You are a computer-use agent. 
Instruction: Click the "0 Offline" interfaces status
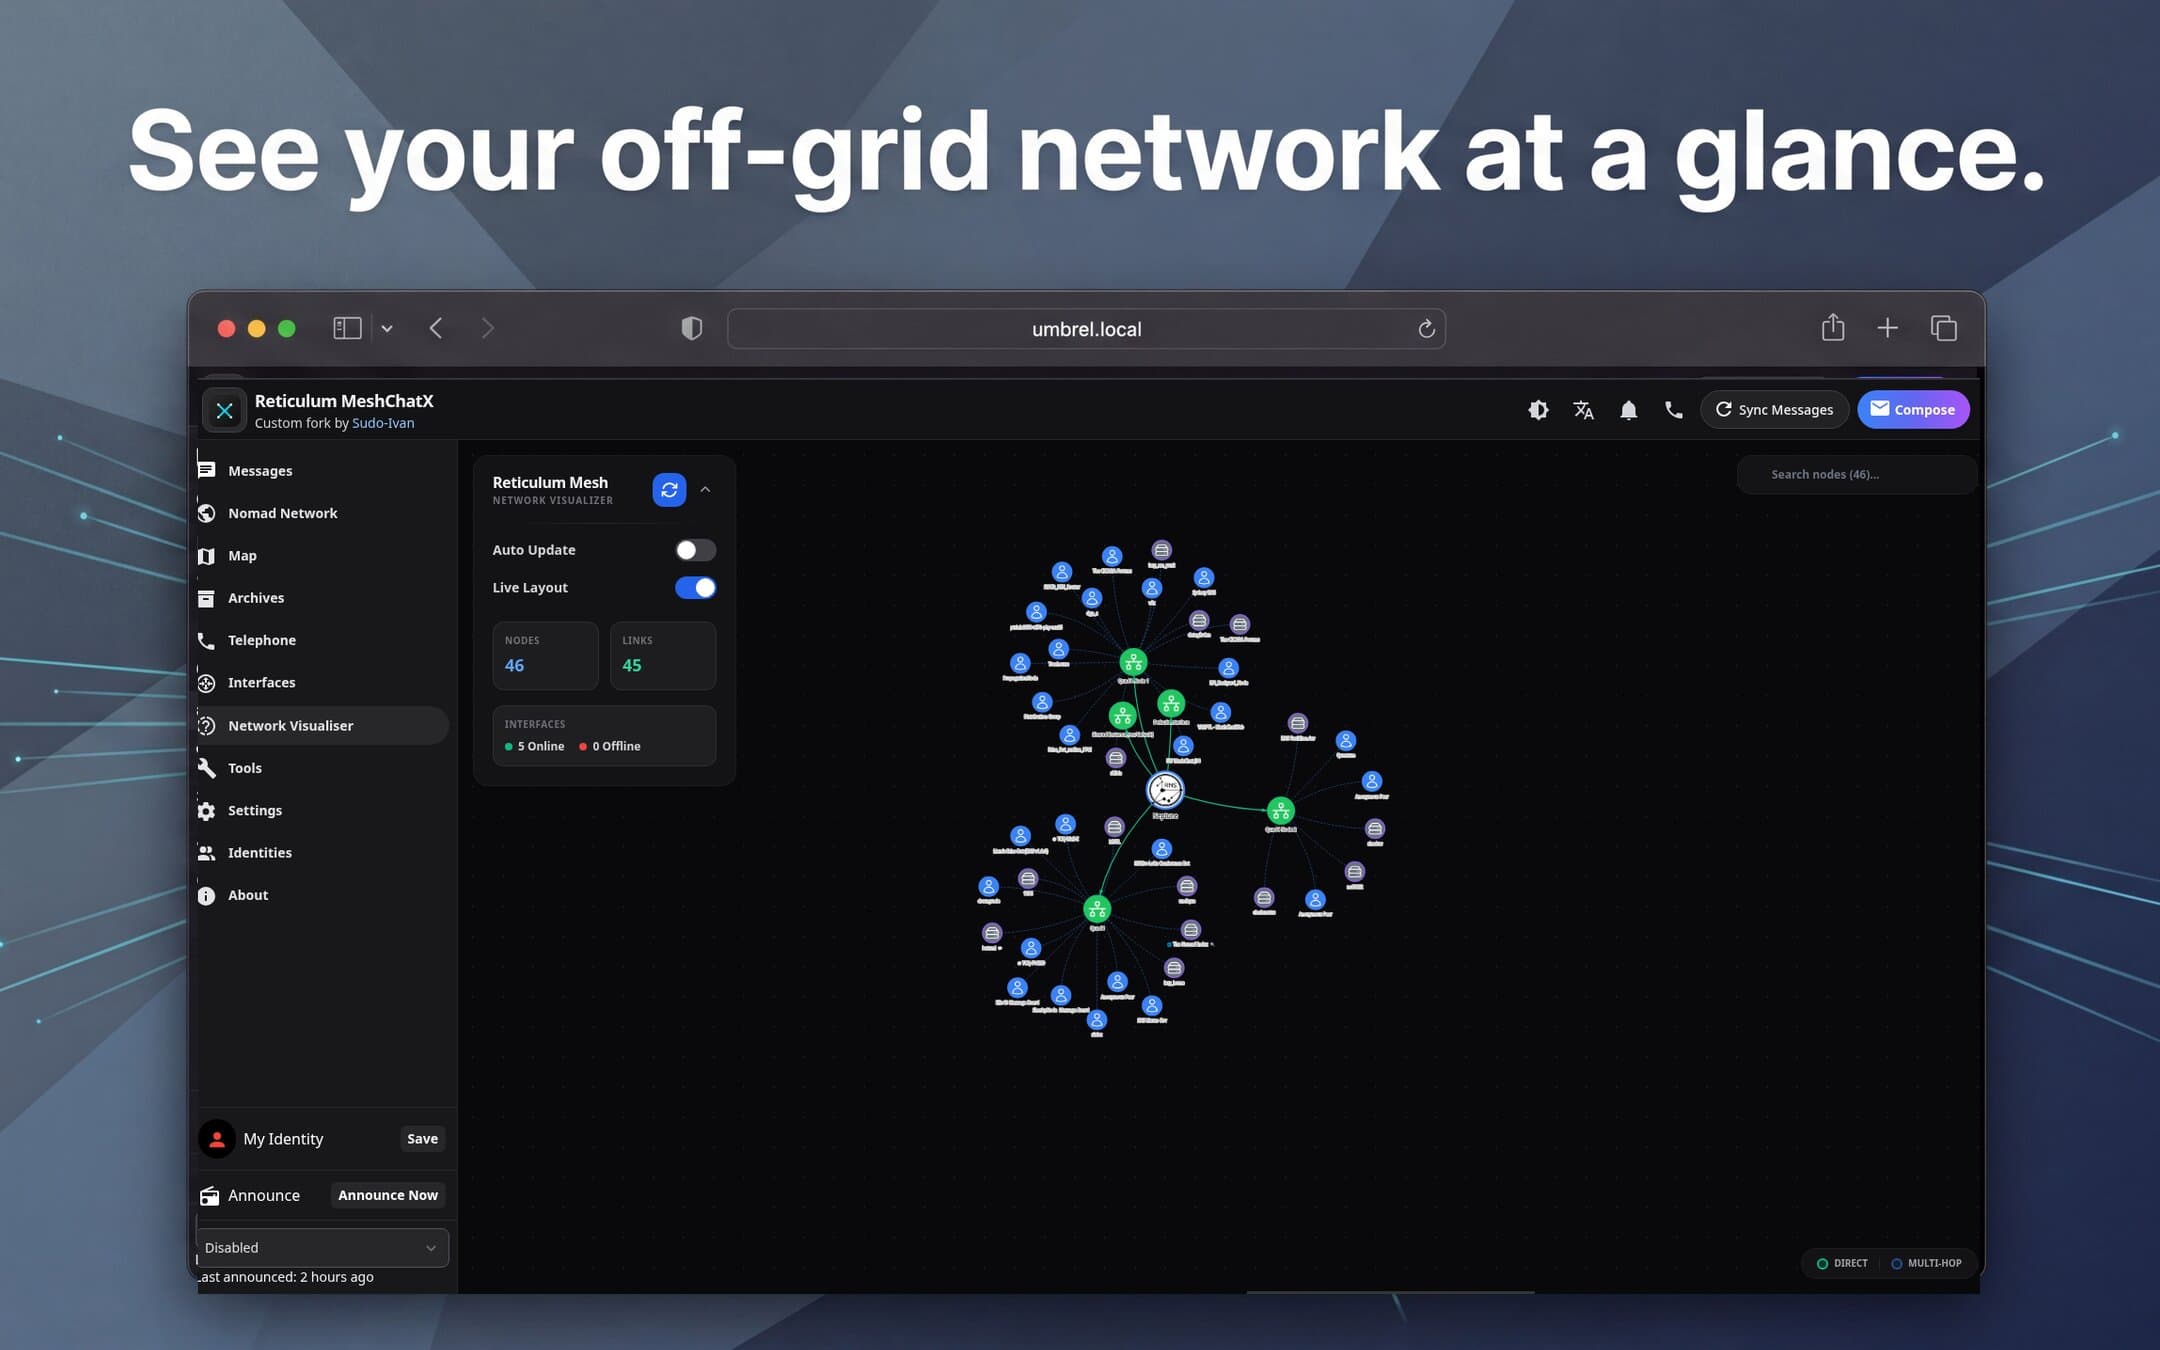click(x=610, y=747)
